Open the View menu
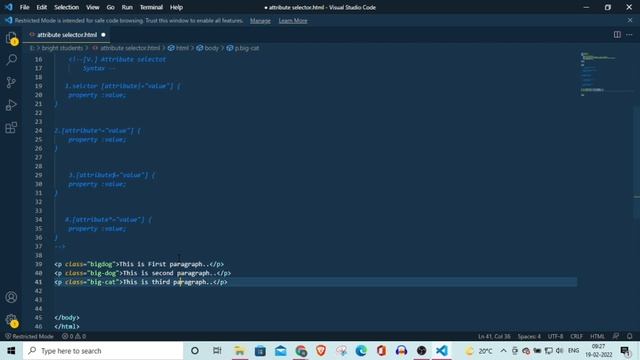The height and width of the screenshot is (360, 640). tap(93, 7)
